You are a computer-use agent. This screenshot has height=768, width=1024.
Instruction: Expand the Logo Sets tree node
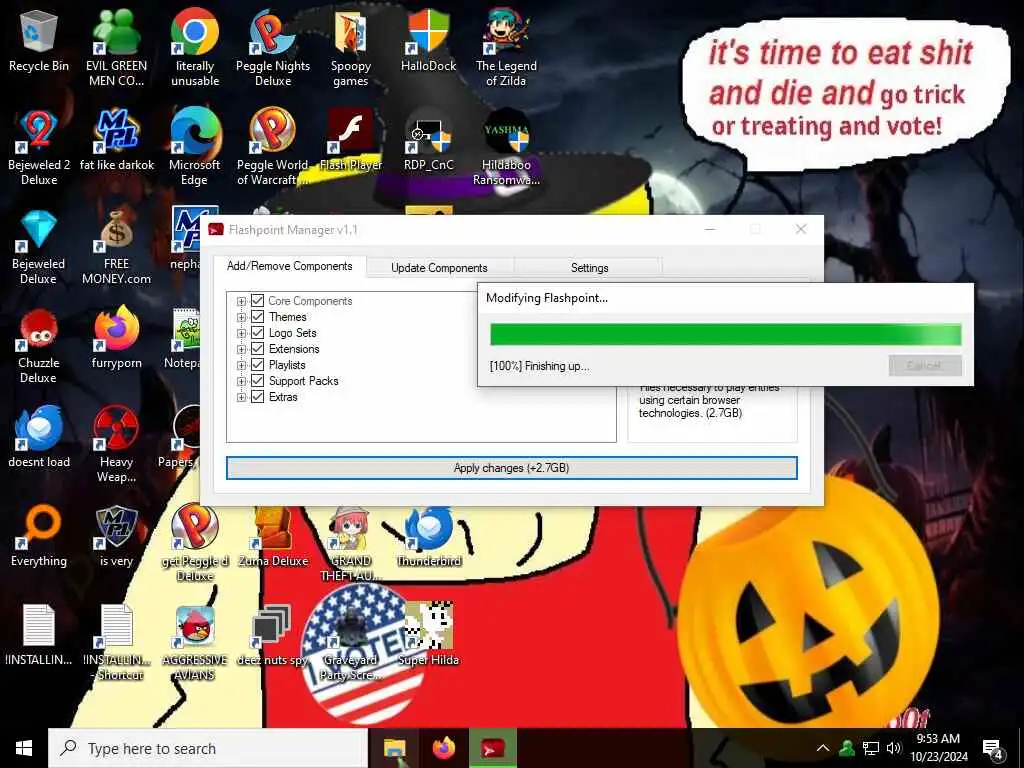[x=241, y=333]
